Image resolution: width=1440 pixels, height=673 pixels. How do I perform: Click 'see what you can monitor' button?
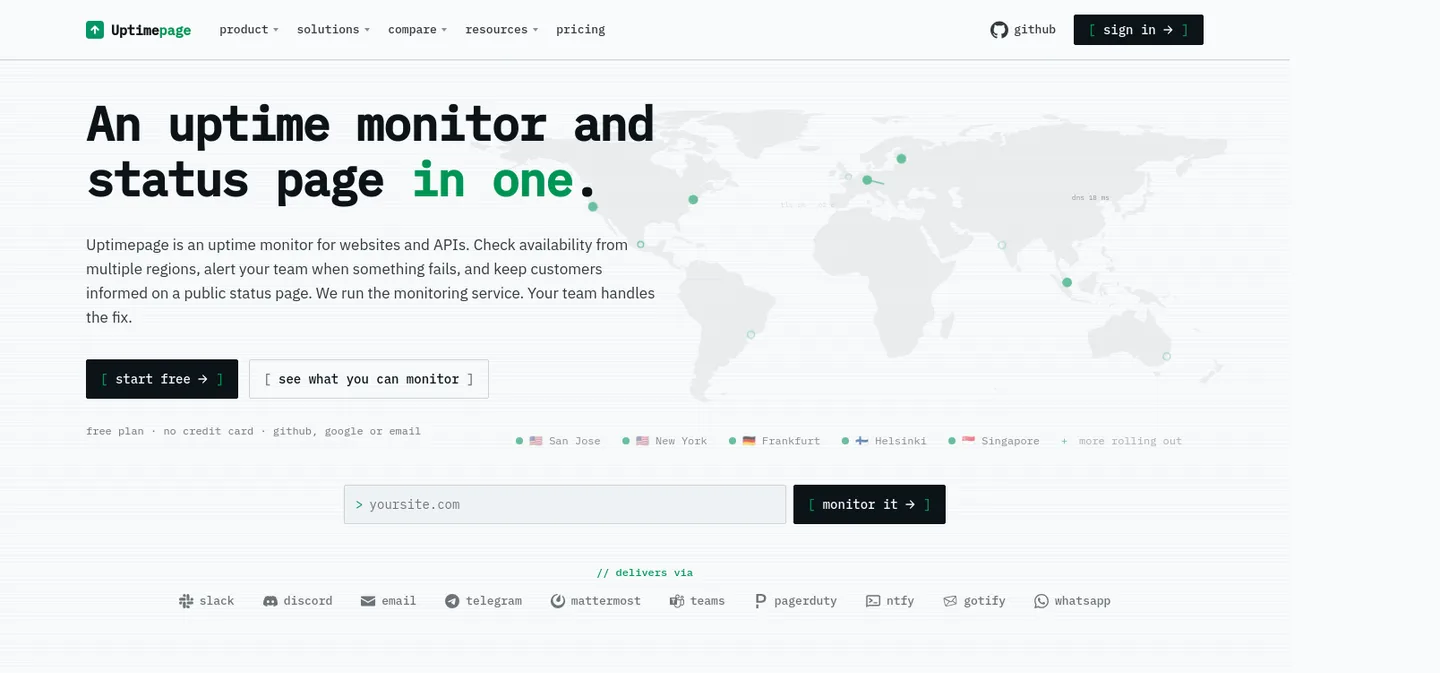coord(369,379)
